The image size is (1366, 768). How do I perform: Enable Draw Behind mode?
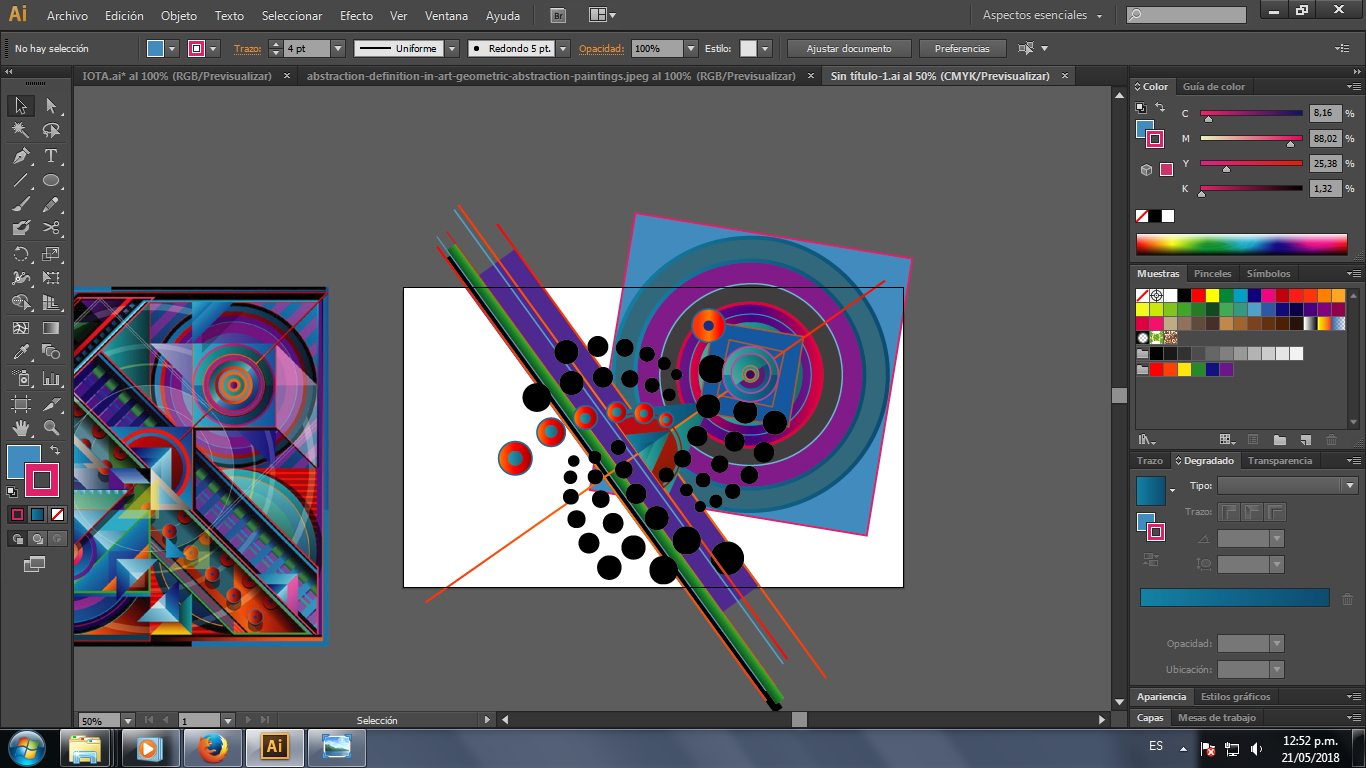click(37, 539)
